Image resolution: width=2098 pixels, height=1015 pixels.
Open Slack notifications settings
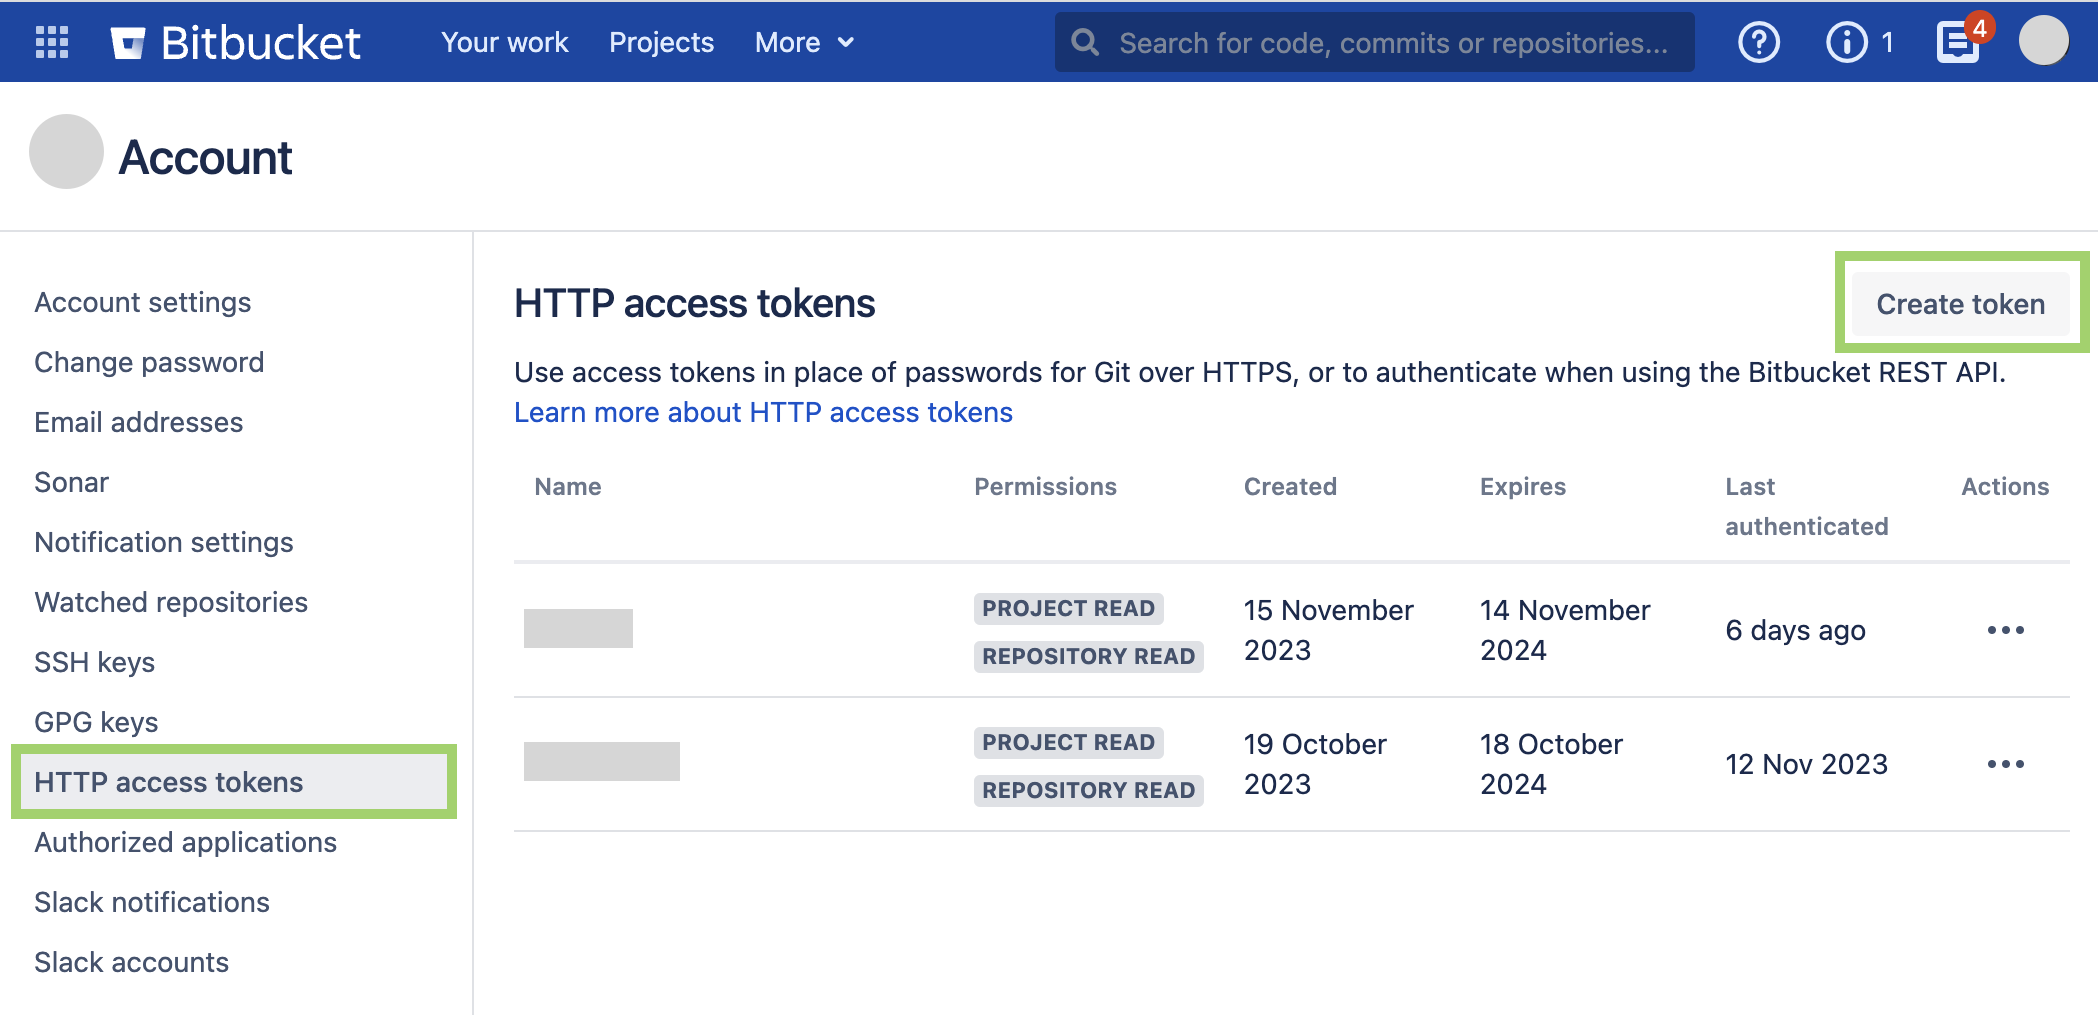point(151,902)
